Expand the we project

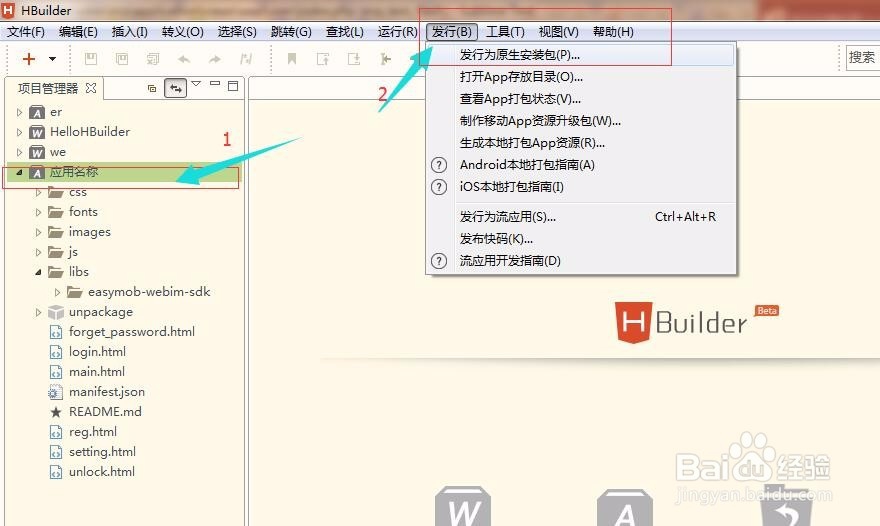19,152
